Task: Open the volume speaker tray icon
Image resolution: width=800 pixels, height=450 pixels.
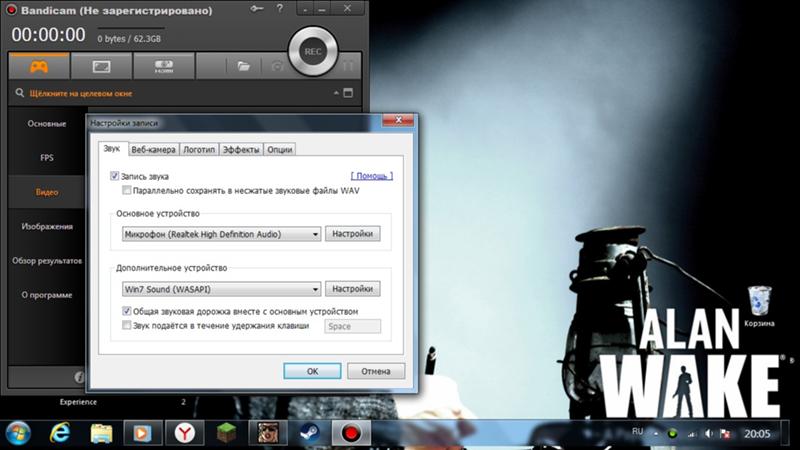Action: [709, 434]
